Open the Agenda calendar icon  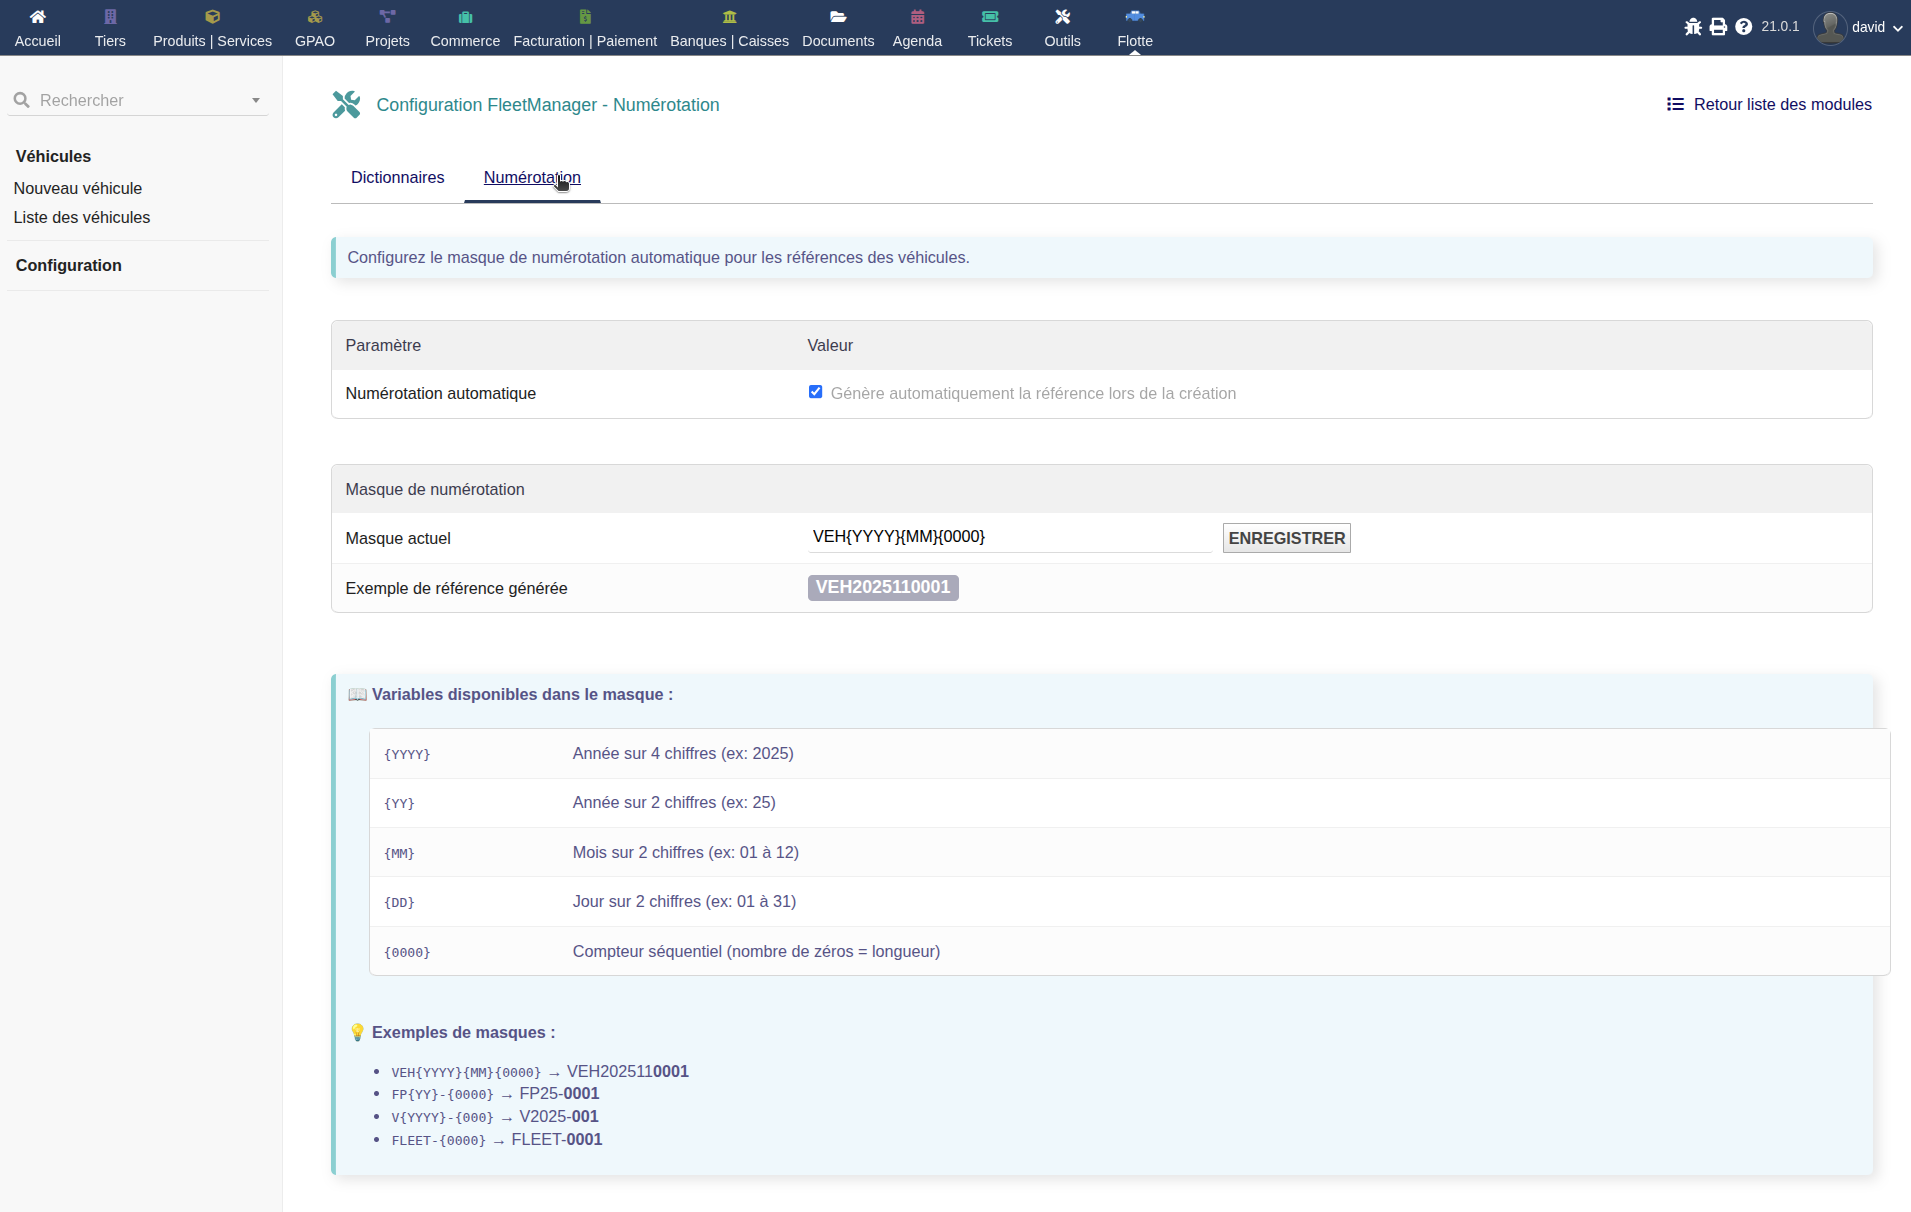[917, 17]
